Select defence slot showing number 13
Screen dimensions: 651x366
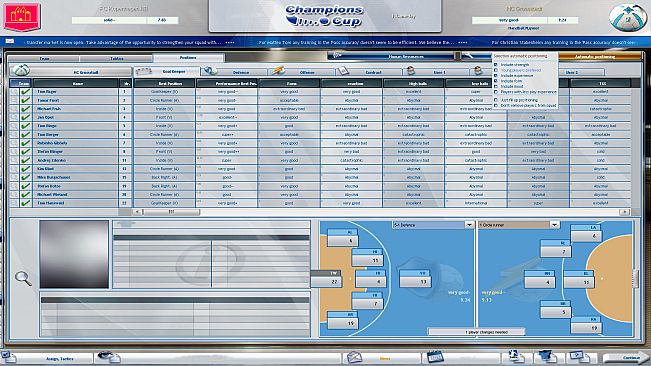pos(415,279)
